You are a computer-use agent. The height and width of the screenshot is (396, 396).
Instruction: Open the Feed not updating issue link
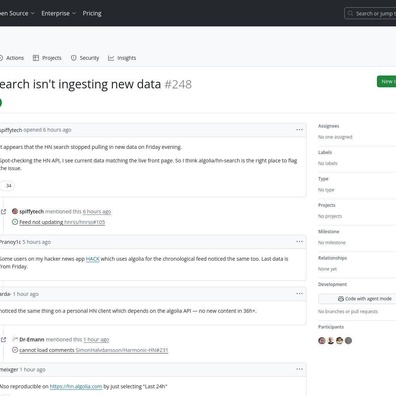click(62, 222)
